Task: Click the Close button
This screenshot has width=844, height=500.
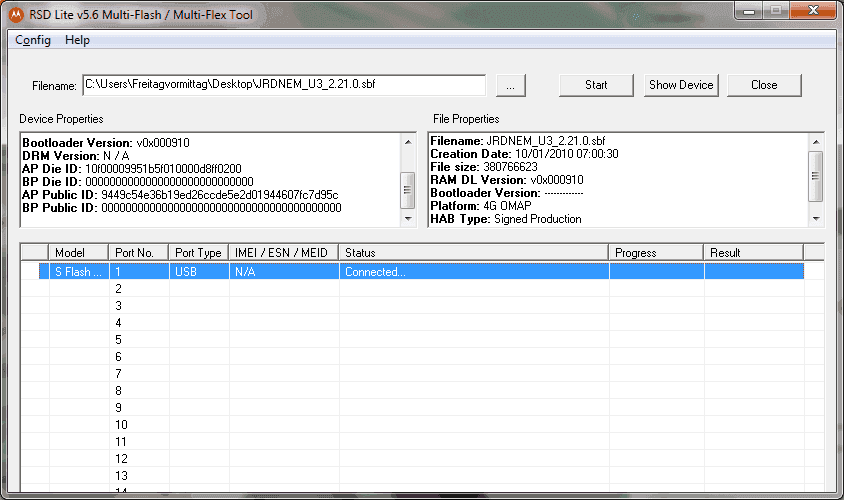Action: [764, 85]
